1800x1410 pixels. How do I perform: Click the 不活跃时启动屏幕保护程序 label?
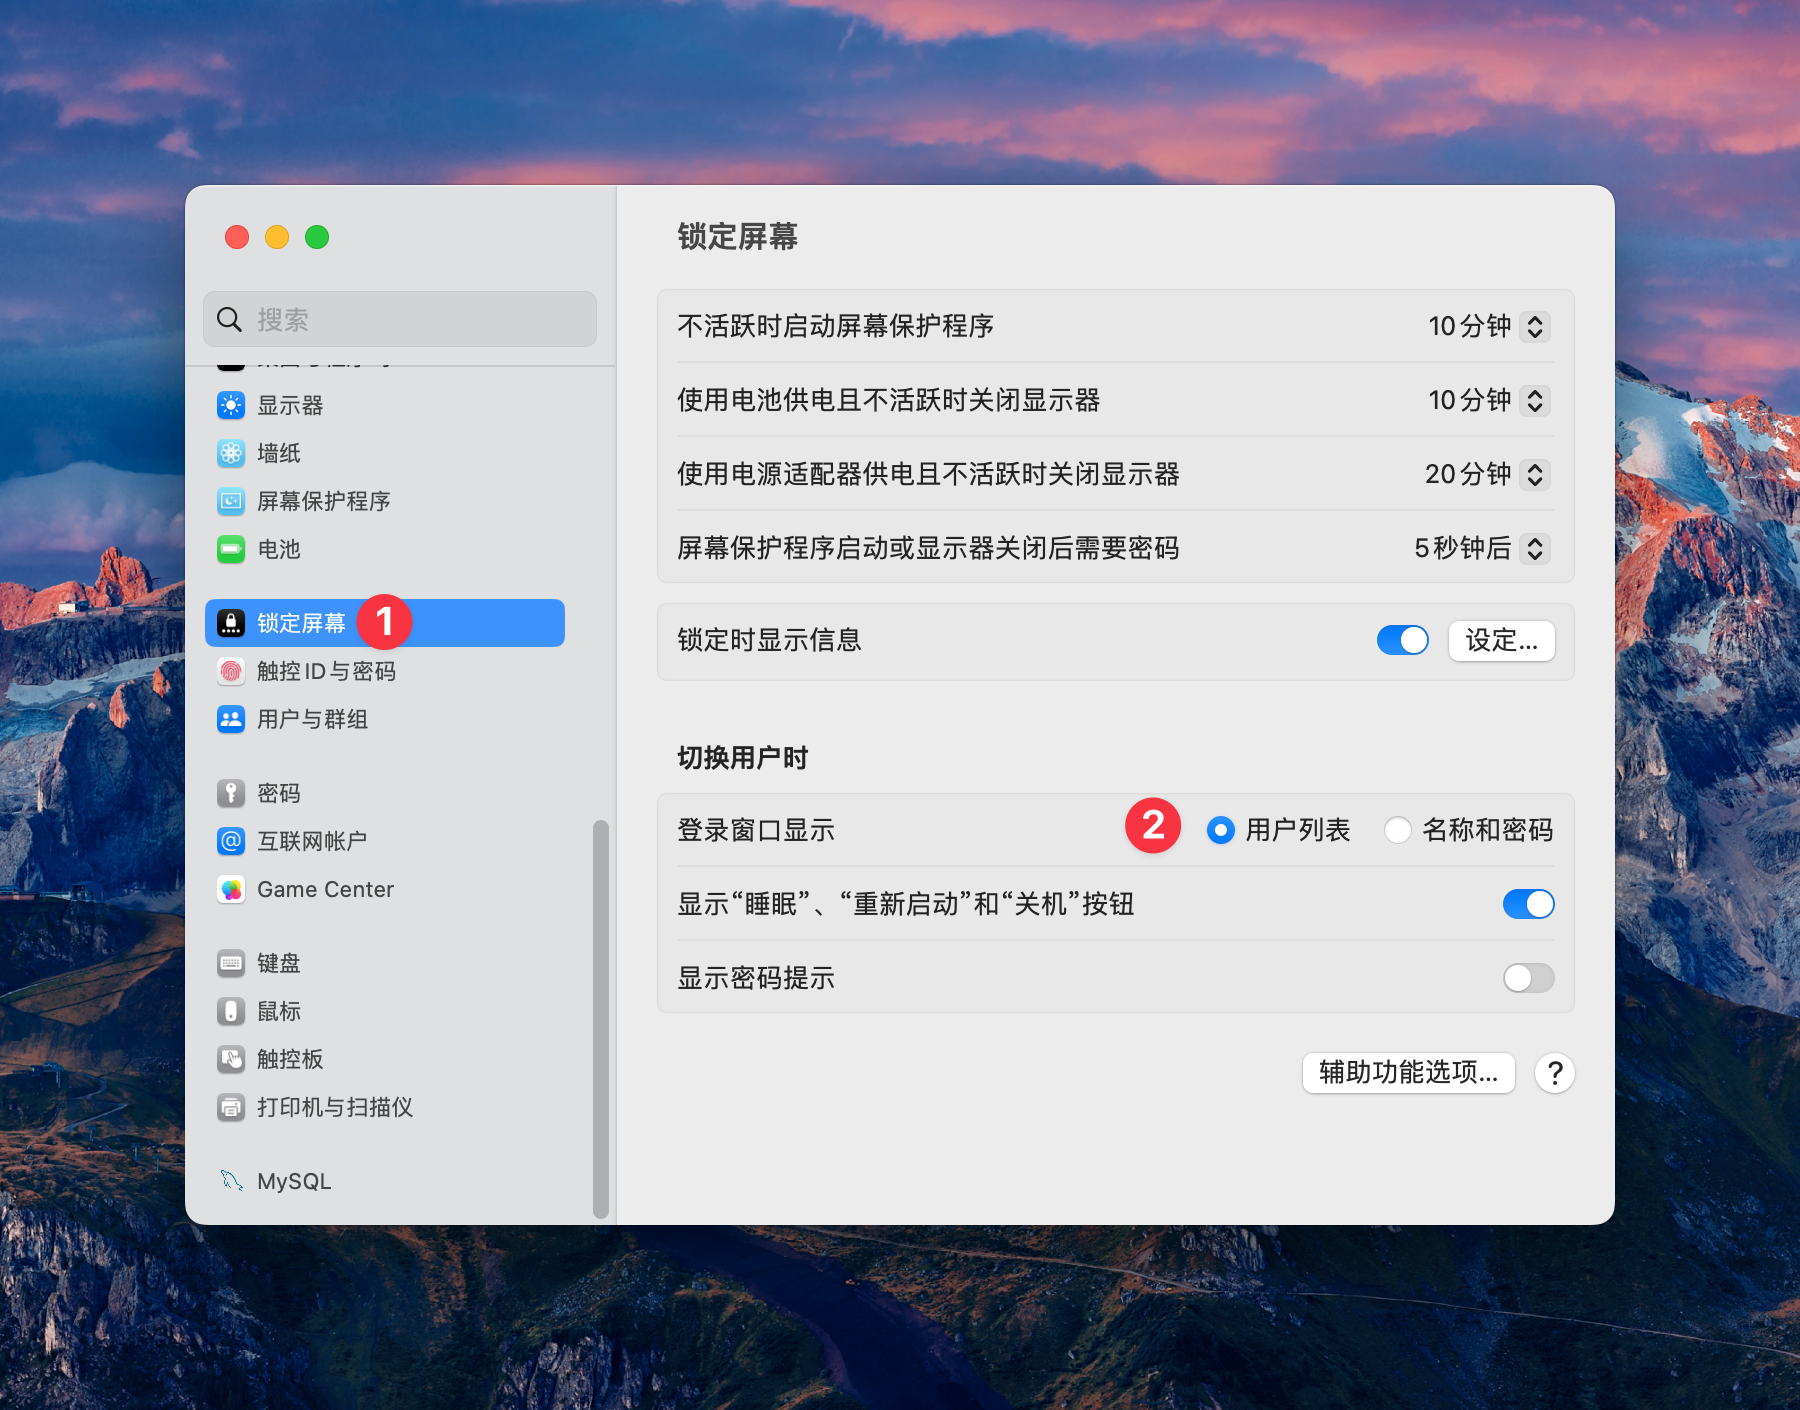point(835,326)
